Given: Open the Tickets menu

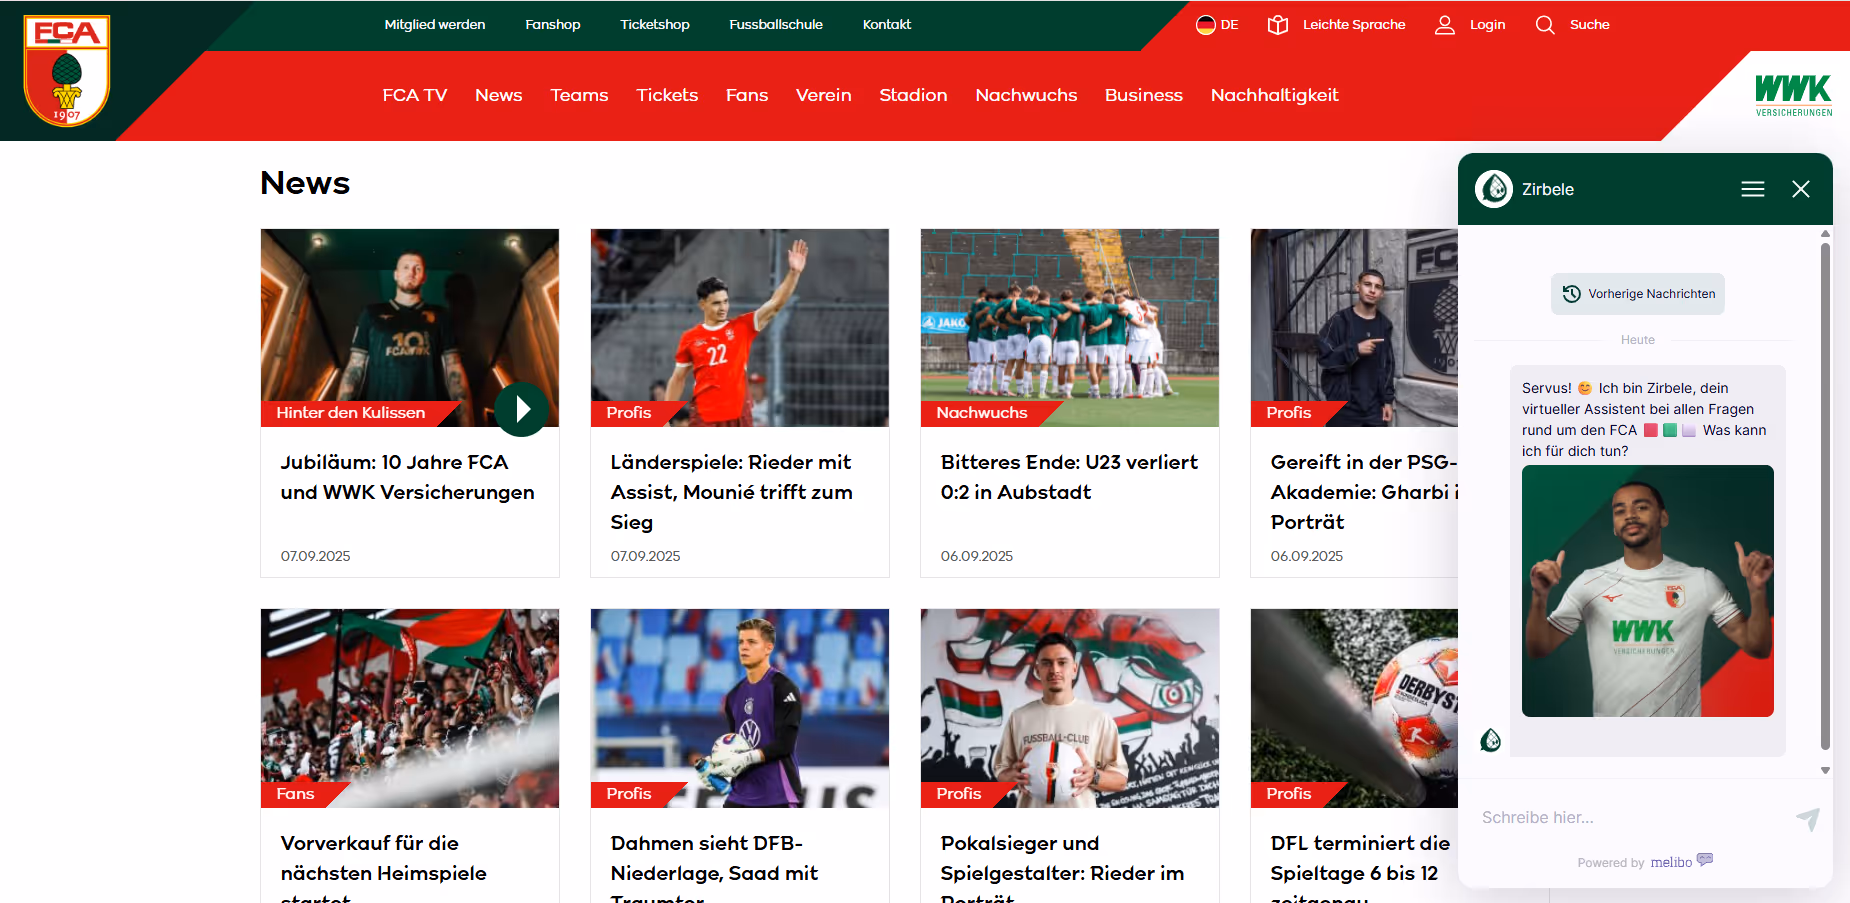Looking at the screenshot, I should coord(667,95).
